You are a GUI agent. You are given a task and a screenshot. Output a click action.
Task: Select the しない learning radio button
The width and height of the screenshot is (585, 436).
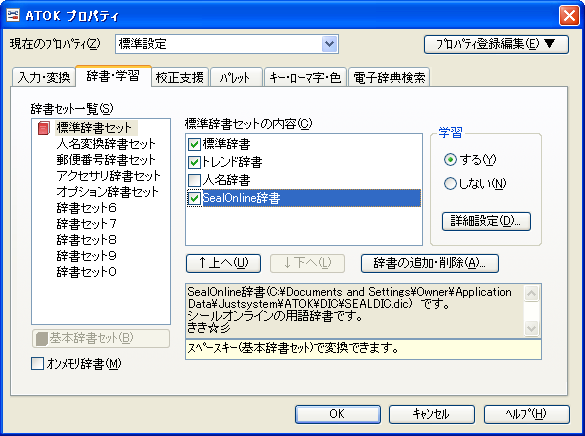tap(450, 184)
